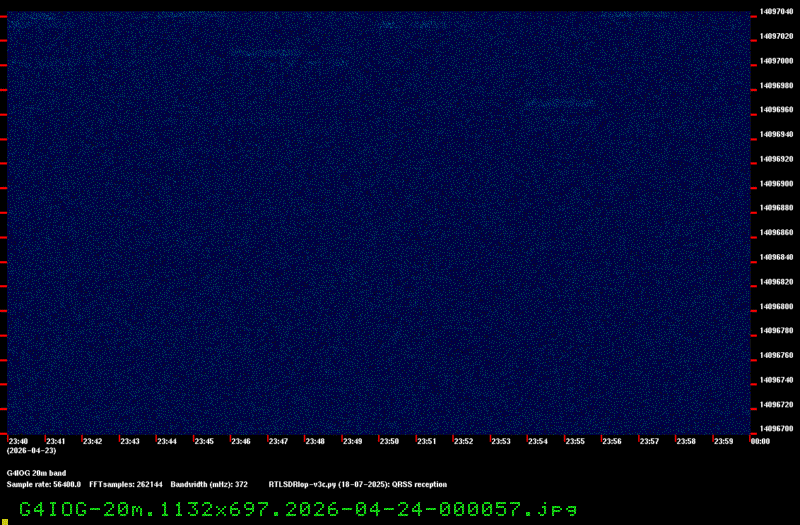The image size is (800, 525).
Task: Click the 14096940 frequency label
Action: click(777, 134)
